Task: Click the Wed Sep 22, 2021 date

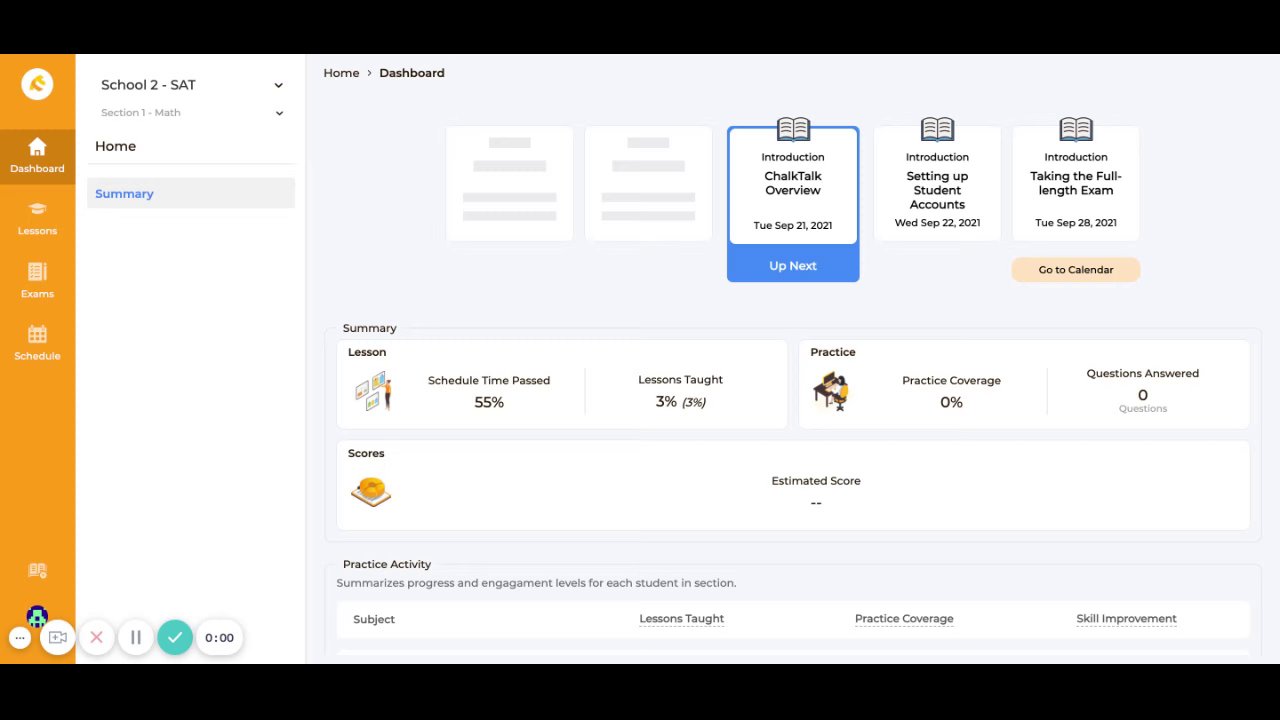Action: click(937, 223)
